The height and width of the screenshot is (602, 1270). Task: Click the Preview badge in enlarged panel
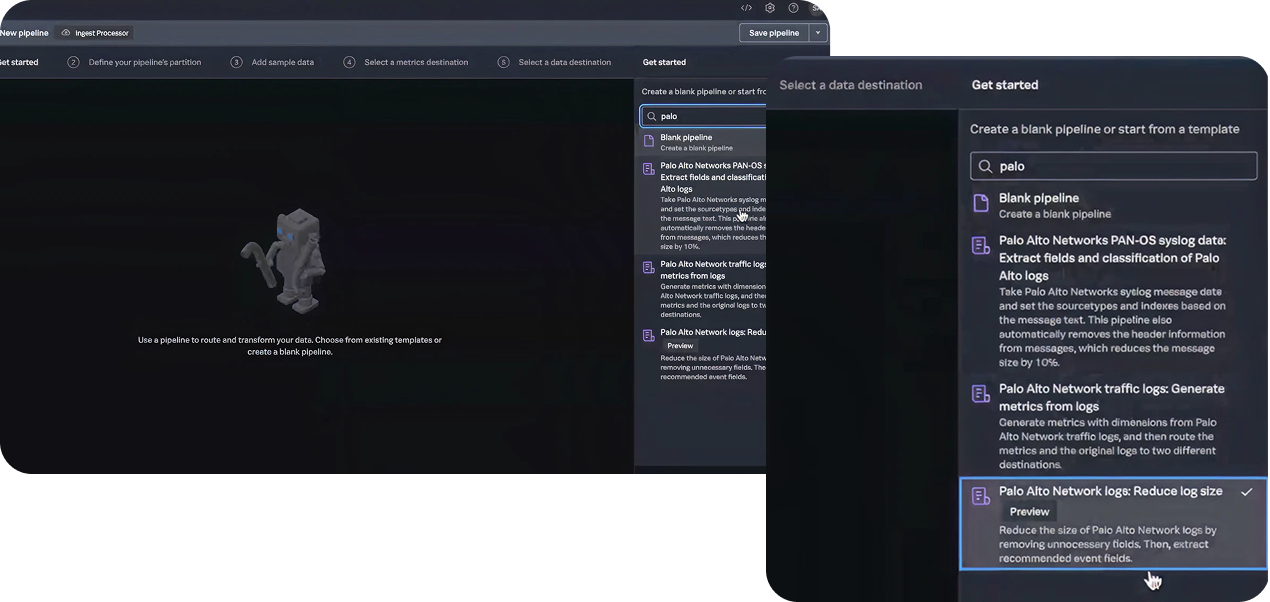click(x=1029, y=512)
